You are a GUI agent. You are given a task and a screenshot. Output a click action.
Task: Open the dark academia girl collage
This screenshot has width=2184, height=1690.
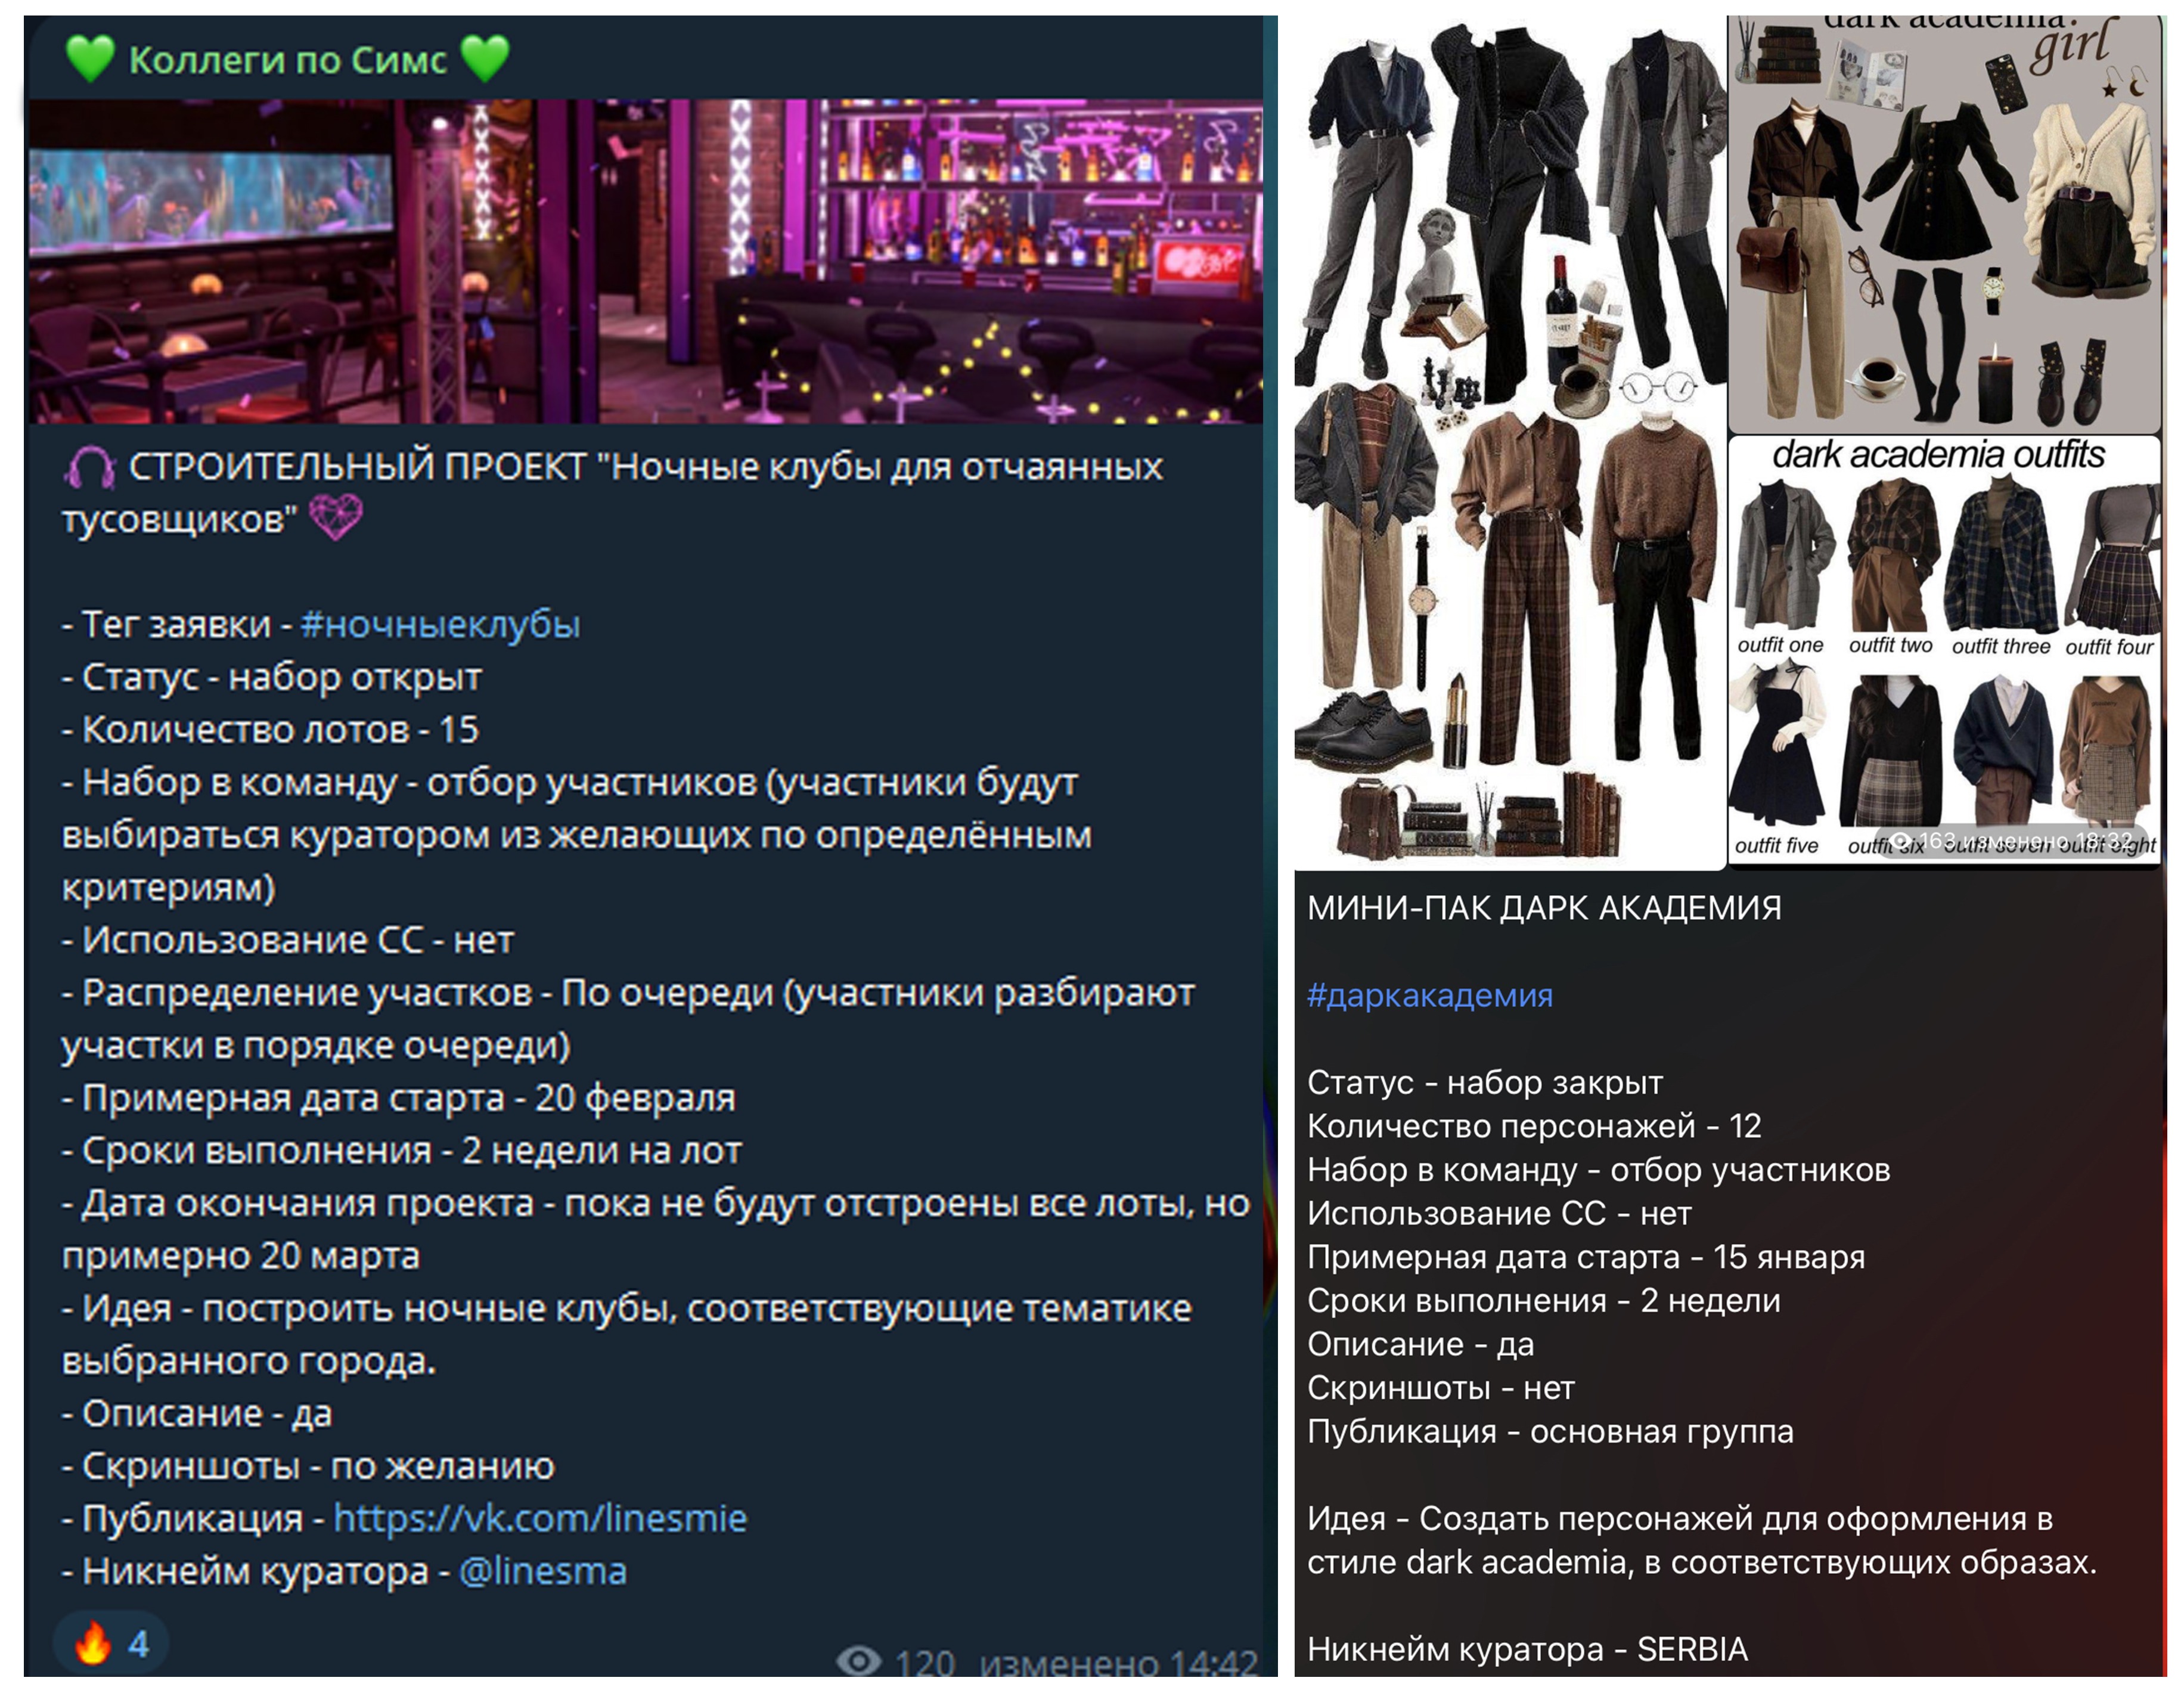click(1944, 223)
